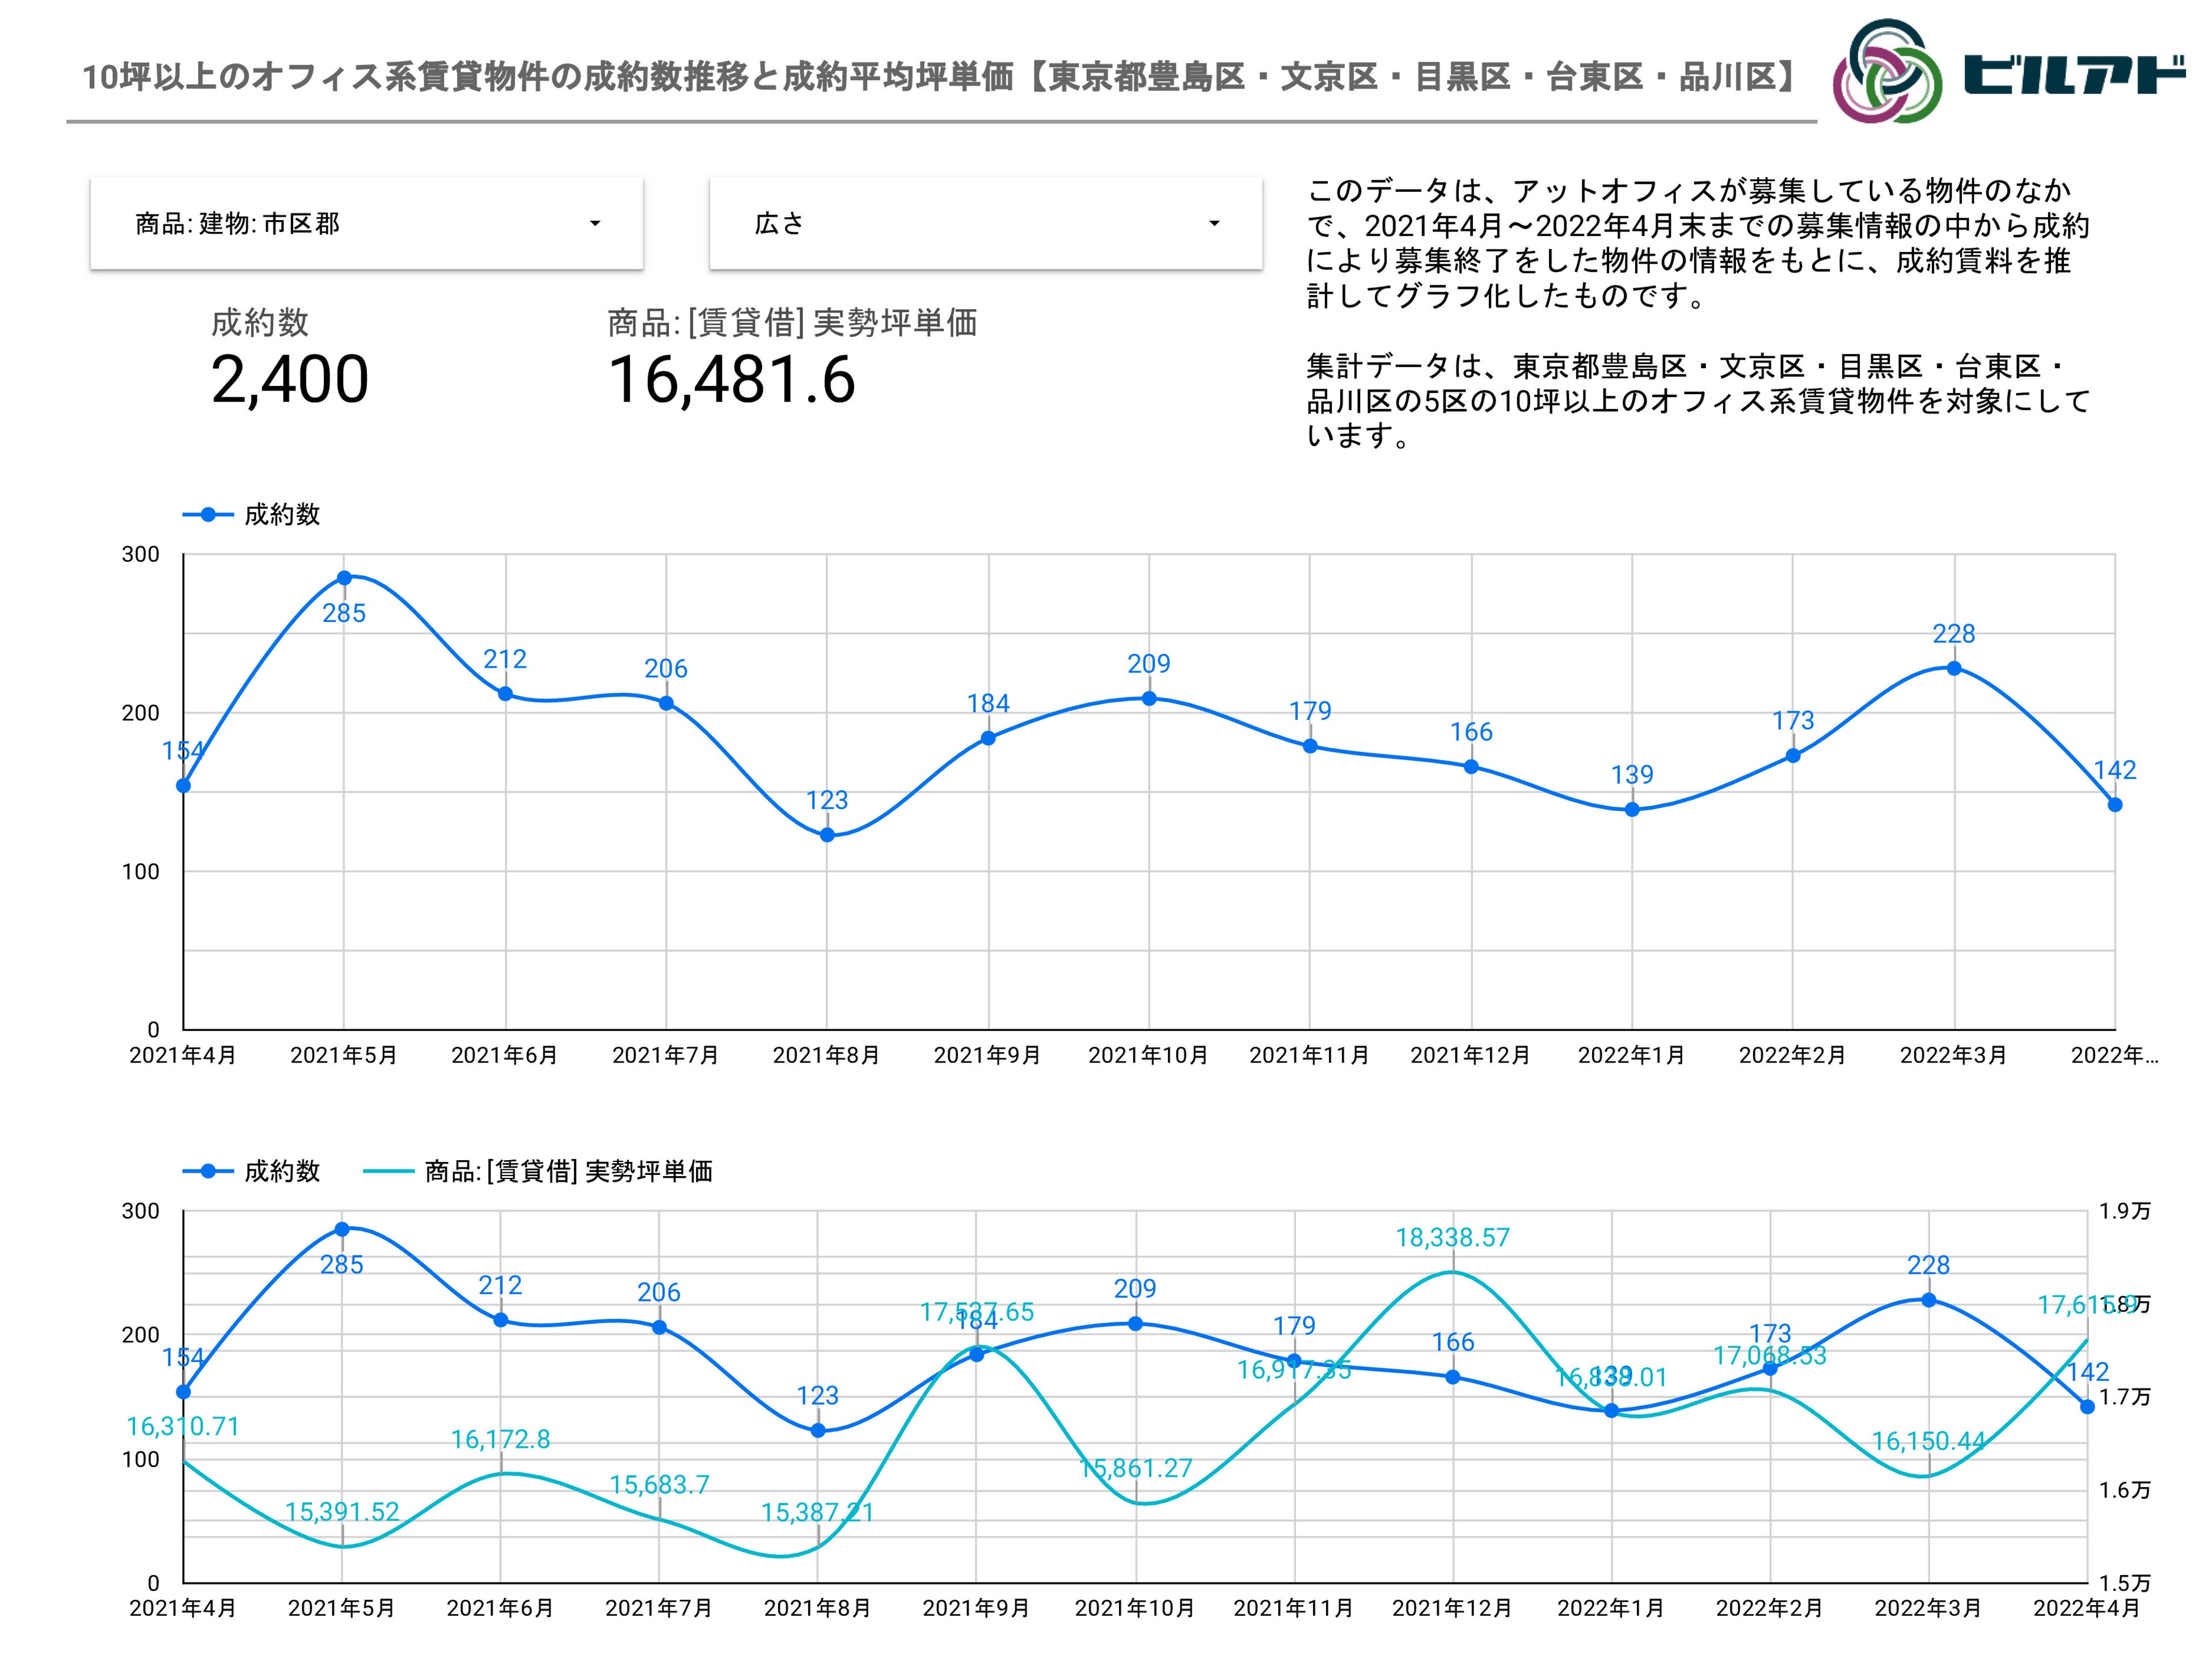Click the 広さ dropdown arrow

[1214, 223]
